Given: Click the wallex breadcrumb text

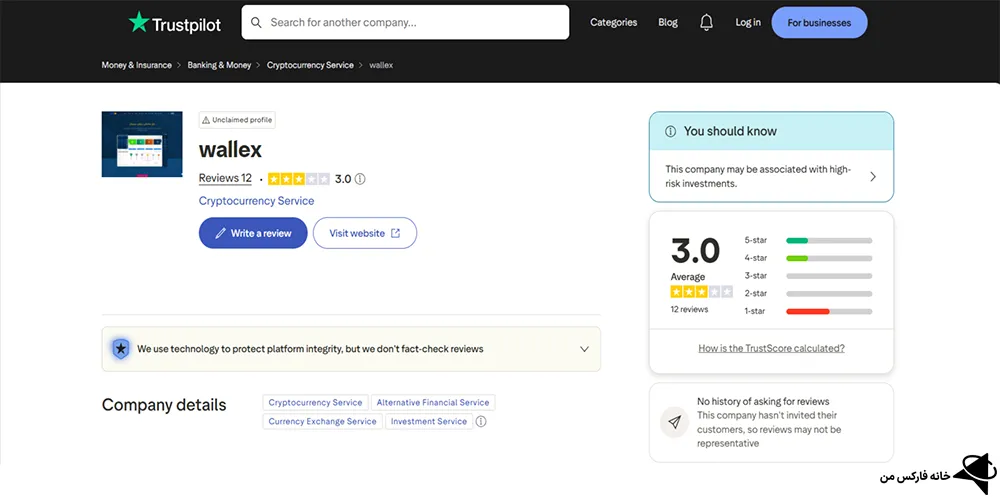Looking at the screenshot, I should (381, 65).
